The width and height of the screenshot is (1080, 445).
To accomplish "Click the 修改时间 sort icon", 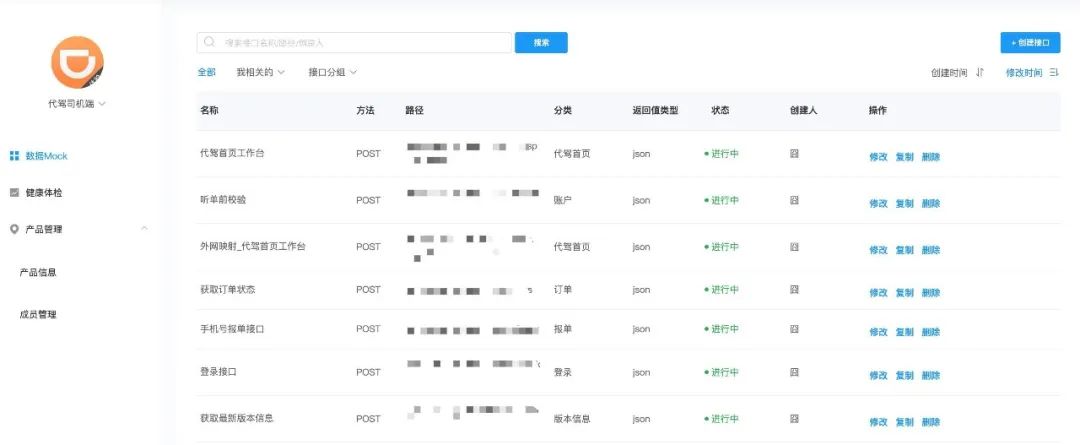I will click(1054, 72).
